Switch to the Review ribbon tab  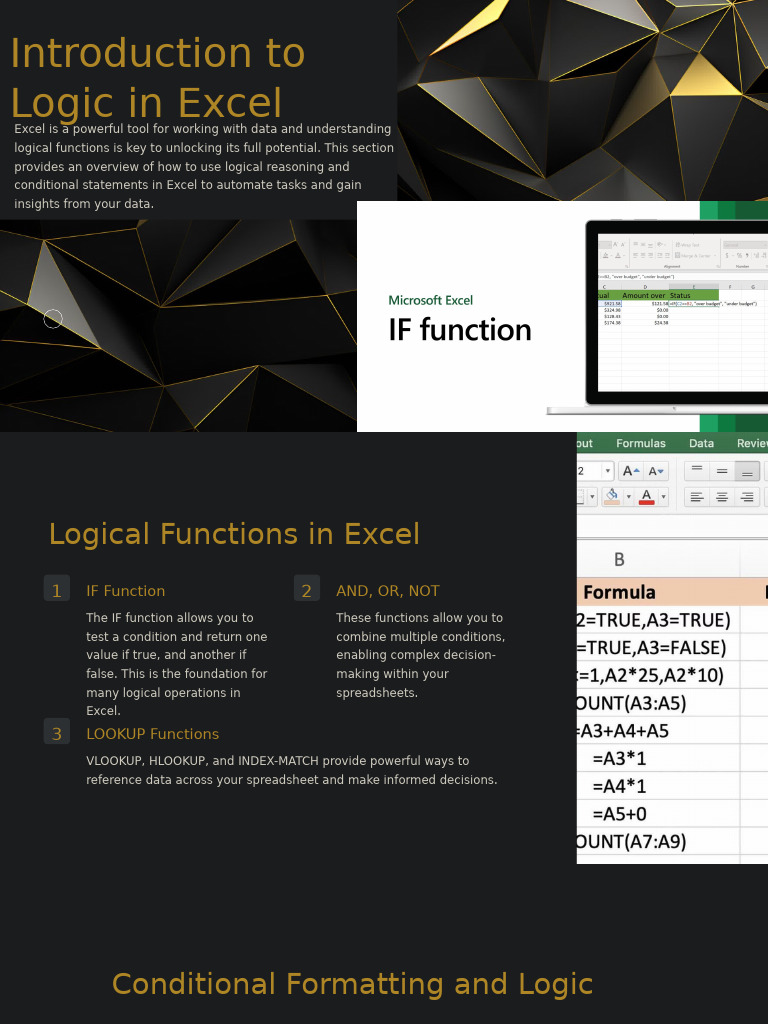752,443
